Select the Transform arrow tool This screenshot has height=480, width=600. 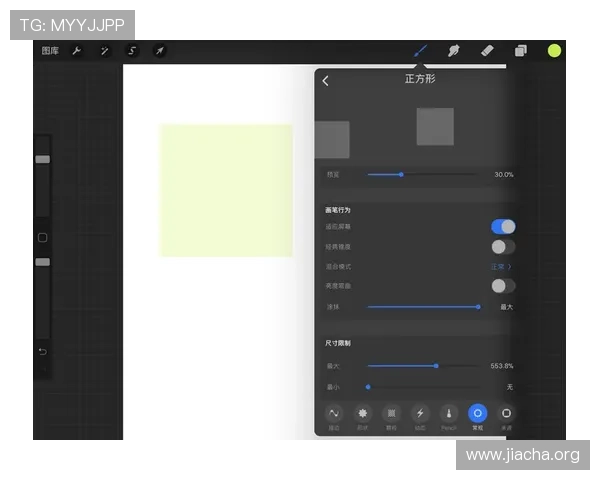(x=159, y=51)
